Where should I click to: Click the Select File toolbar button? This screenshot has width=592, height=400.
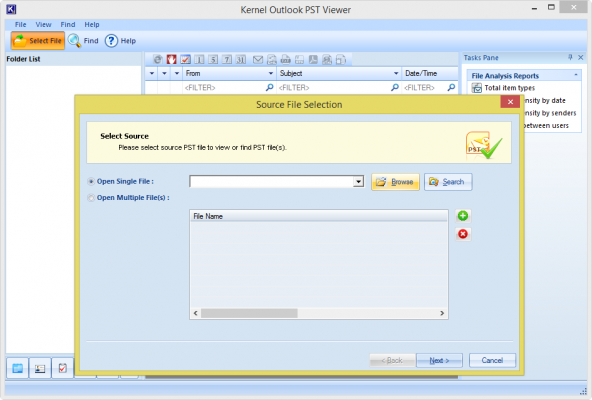38,40
